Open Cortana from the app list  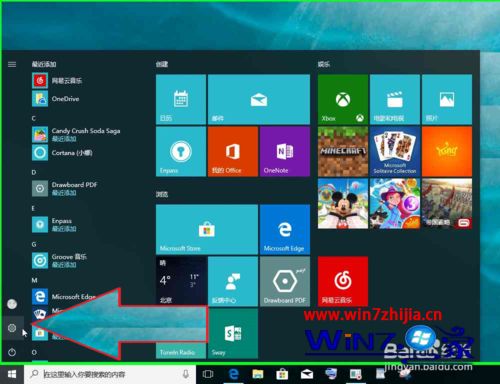pos(87,153)
